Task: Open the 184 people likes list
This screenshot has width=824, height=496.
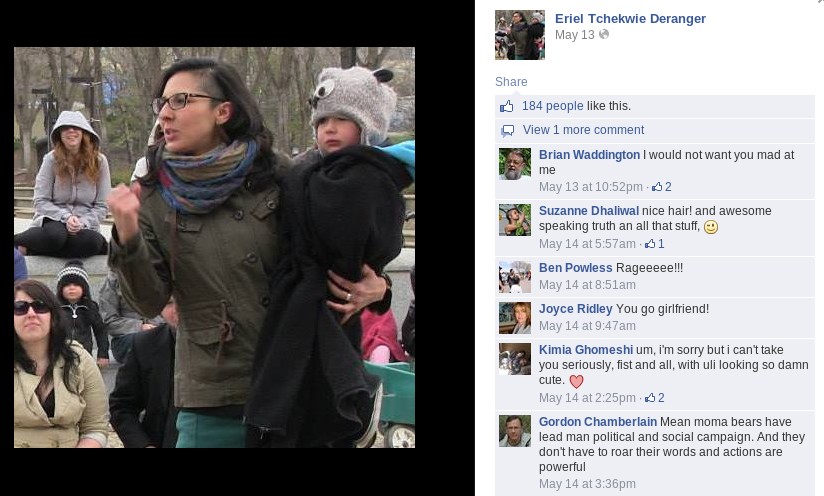Action: (x=552, y=106)
